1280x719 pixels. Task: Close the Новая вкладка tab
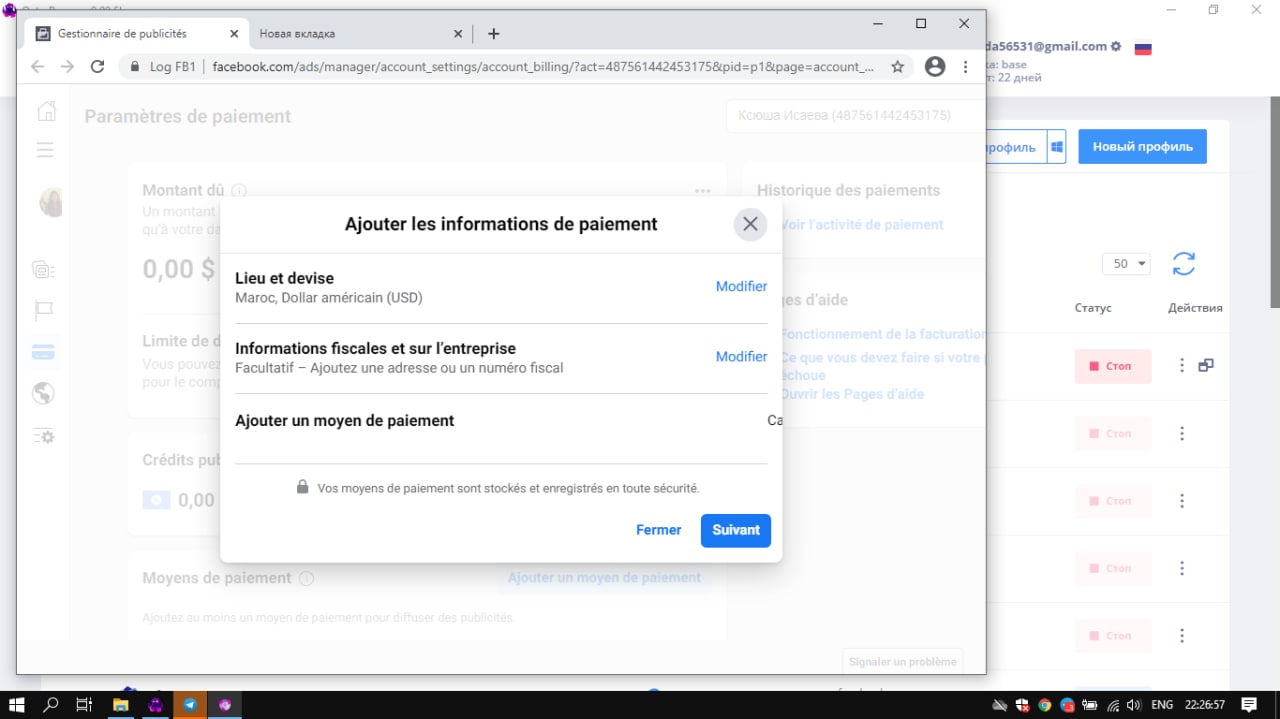coord(458,33)
